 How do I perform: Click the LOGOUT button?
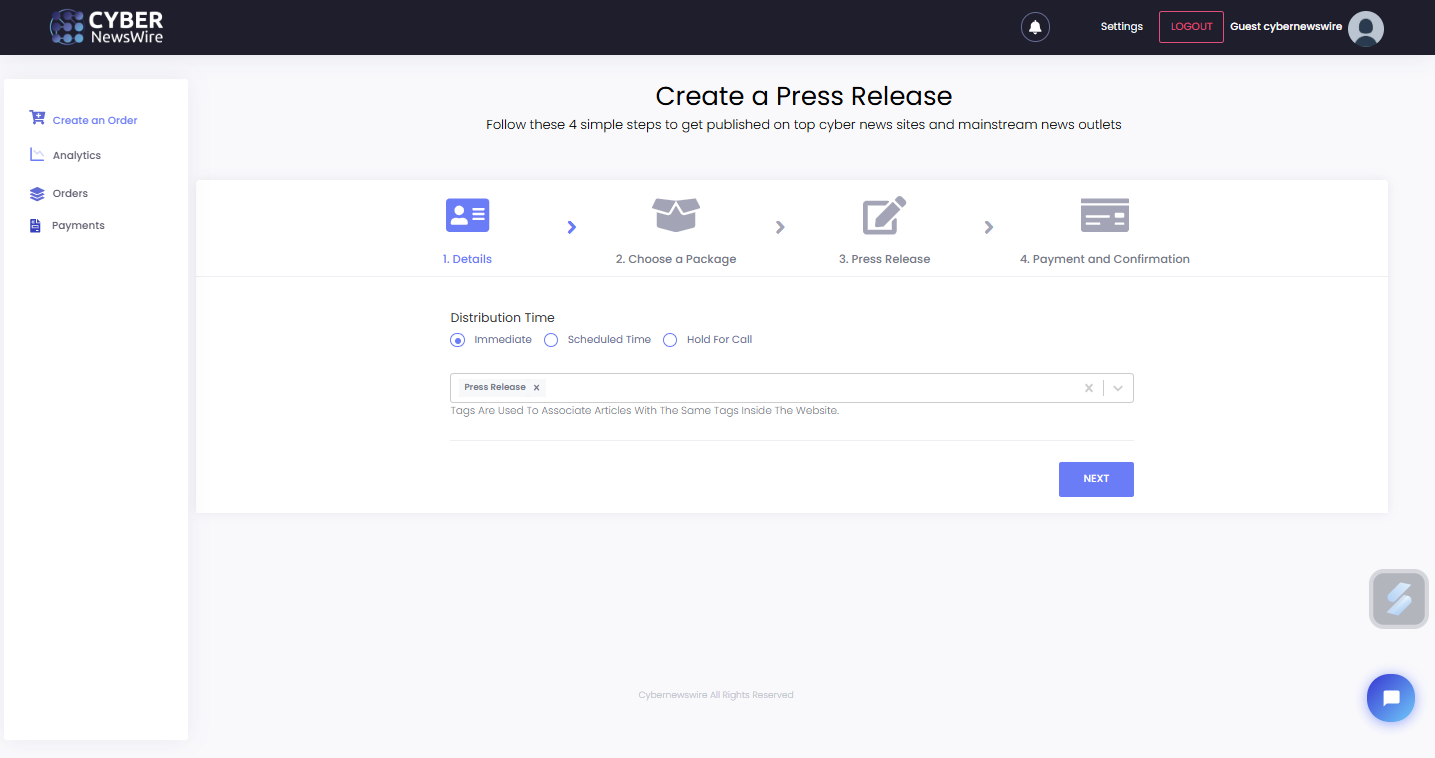pos(1190,27)
